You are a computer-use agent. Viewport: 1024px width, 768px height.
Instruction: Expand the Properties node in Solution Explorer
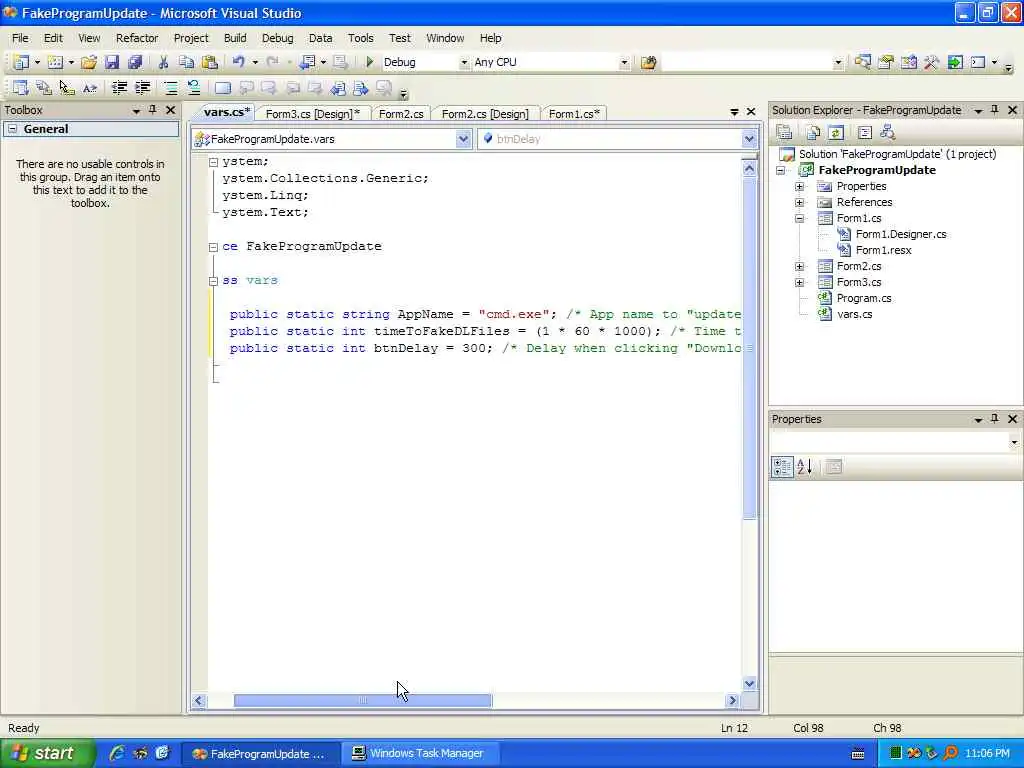point(799,186)
